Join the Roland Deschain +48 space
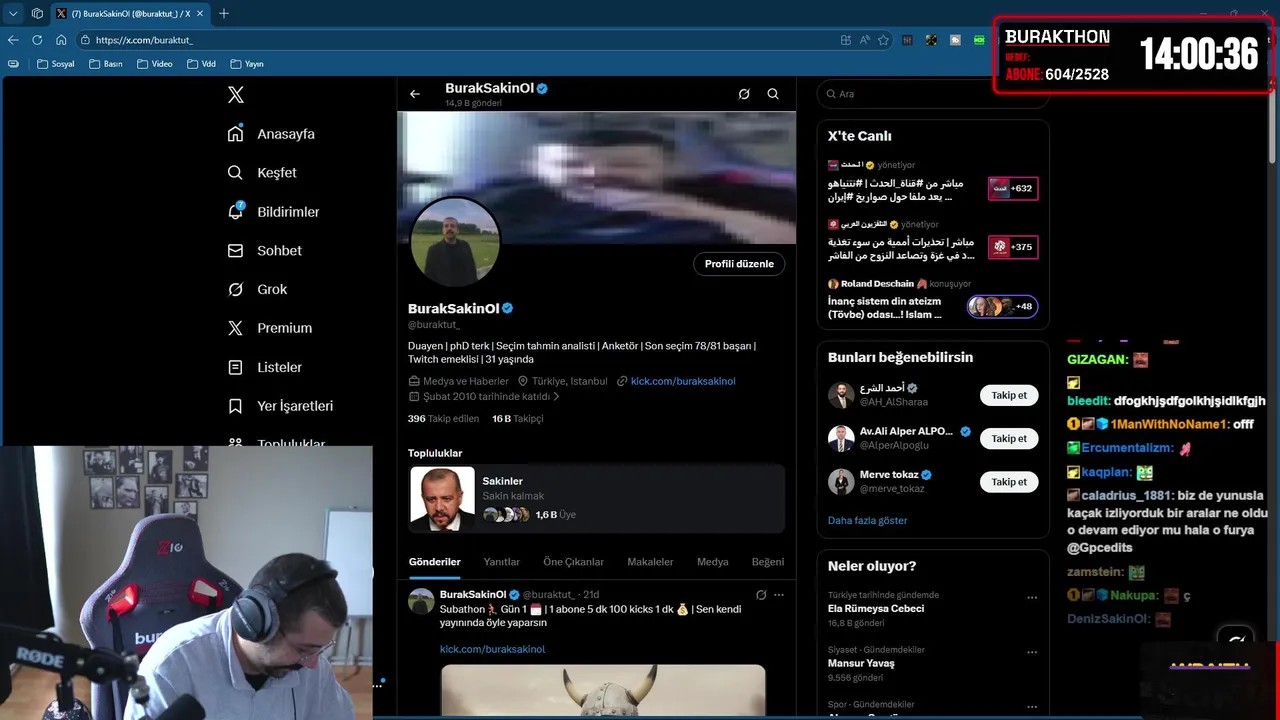The width and height of the screenshot is (1280, 720). click(1003, 306)
